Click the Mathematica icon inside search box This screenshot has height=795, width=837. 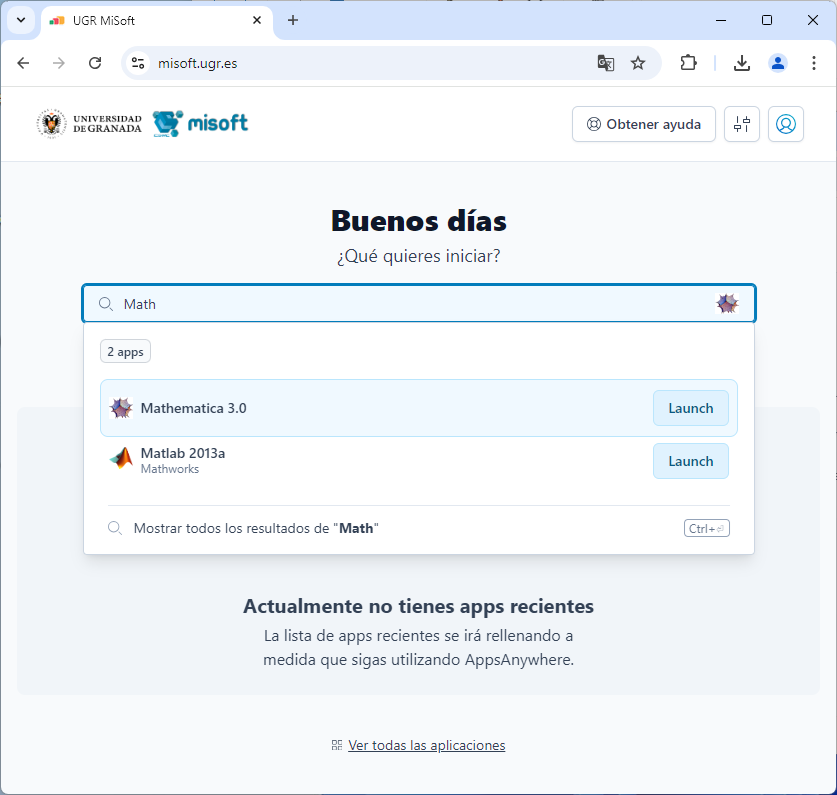[727, 303]
